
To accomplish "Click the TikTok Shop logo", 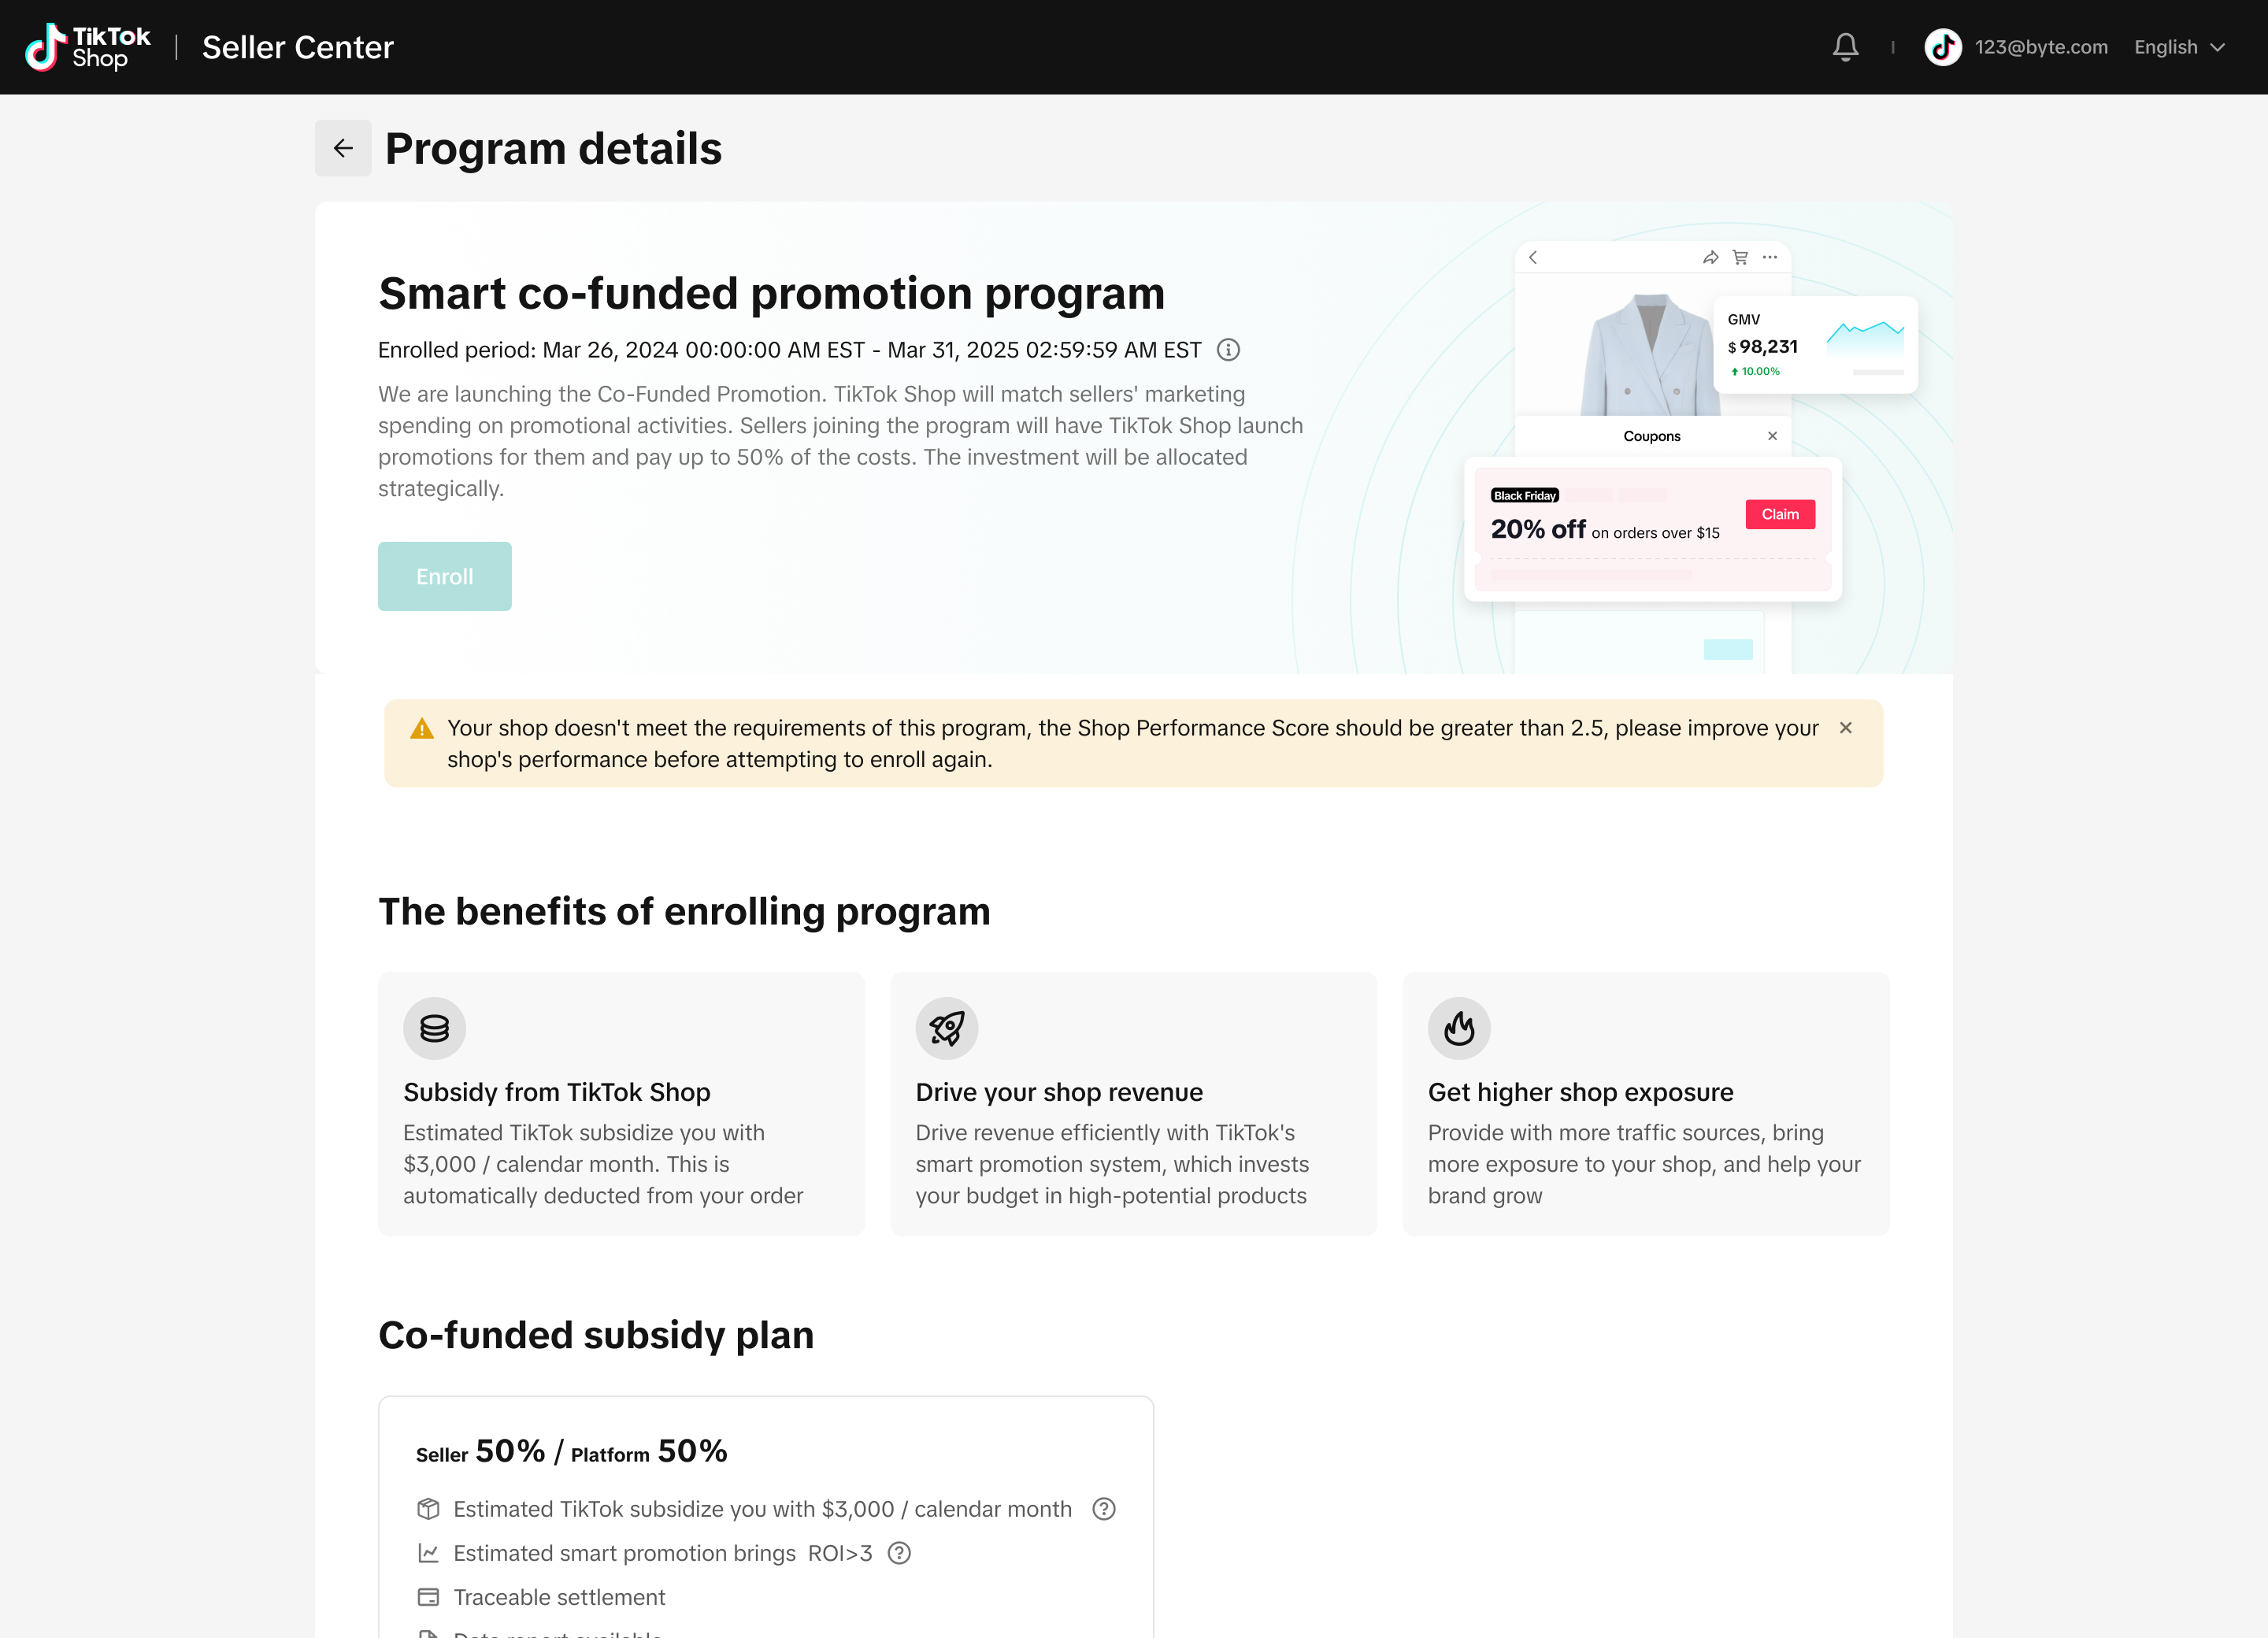I will click(x=88, y=47).
